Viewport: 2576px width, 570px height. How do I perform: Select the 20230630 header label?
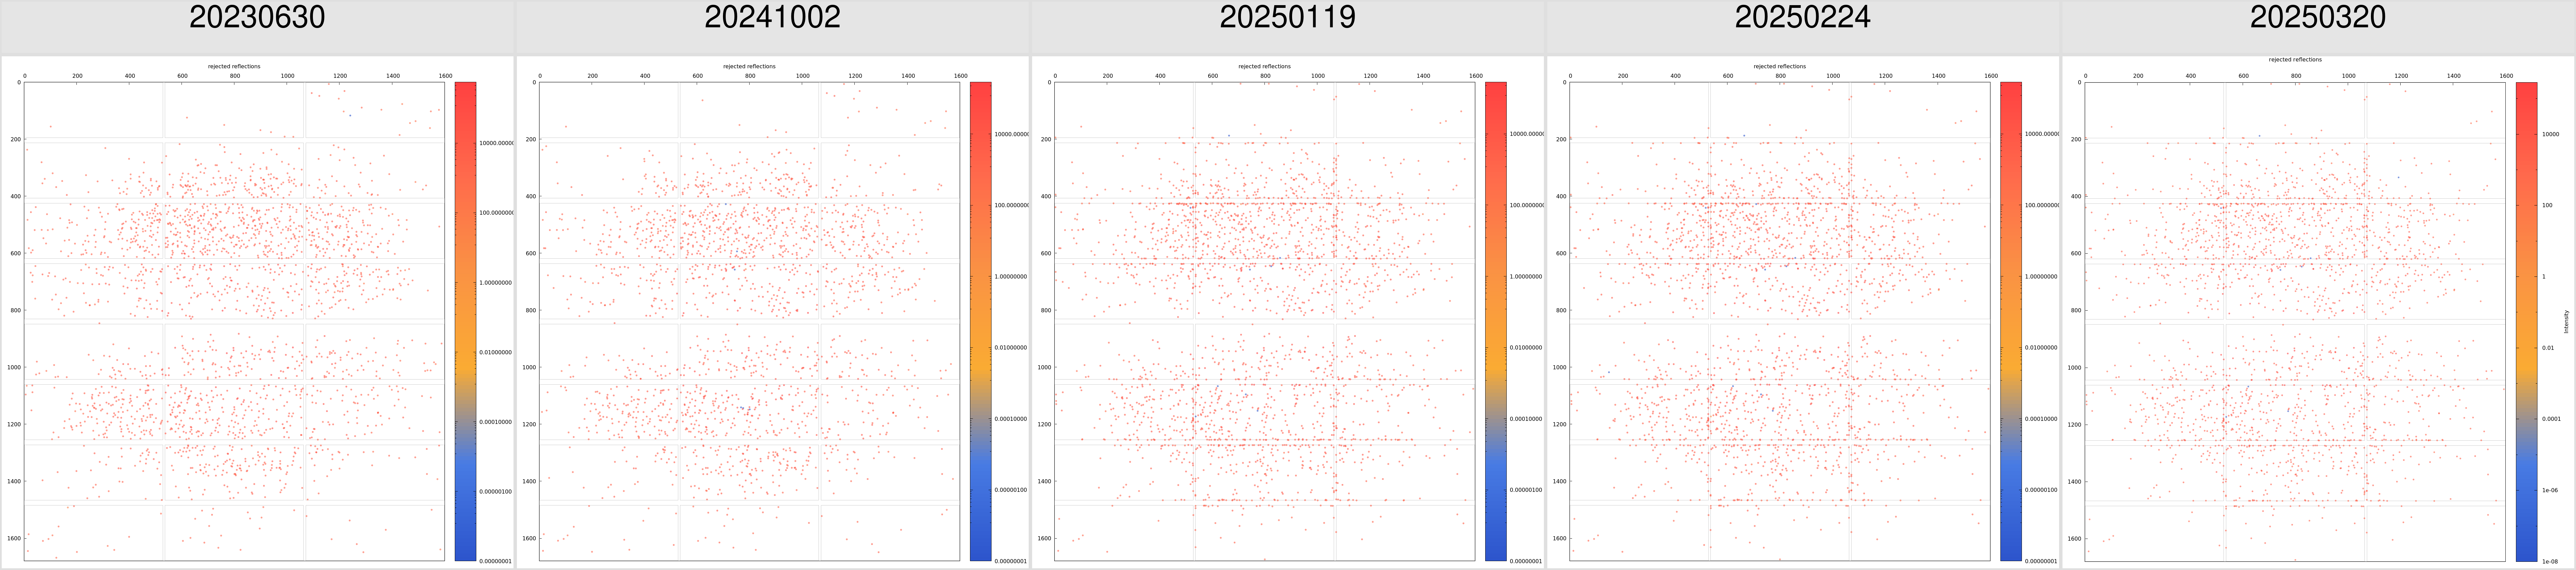(257, 17)
